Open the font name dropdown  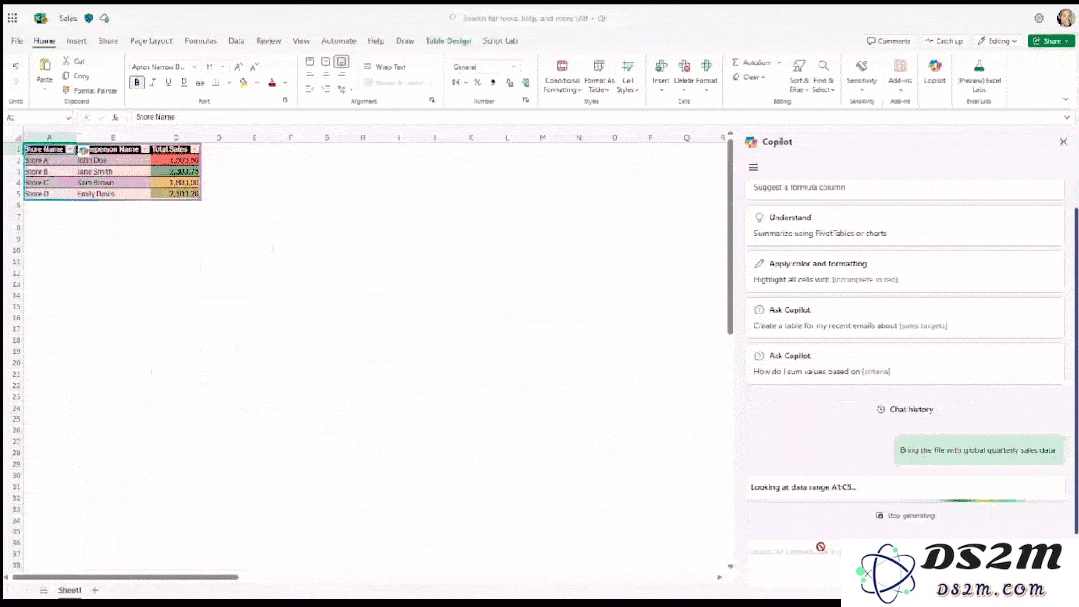(194, 67)
